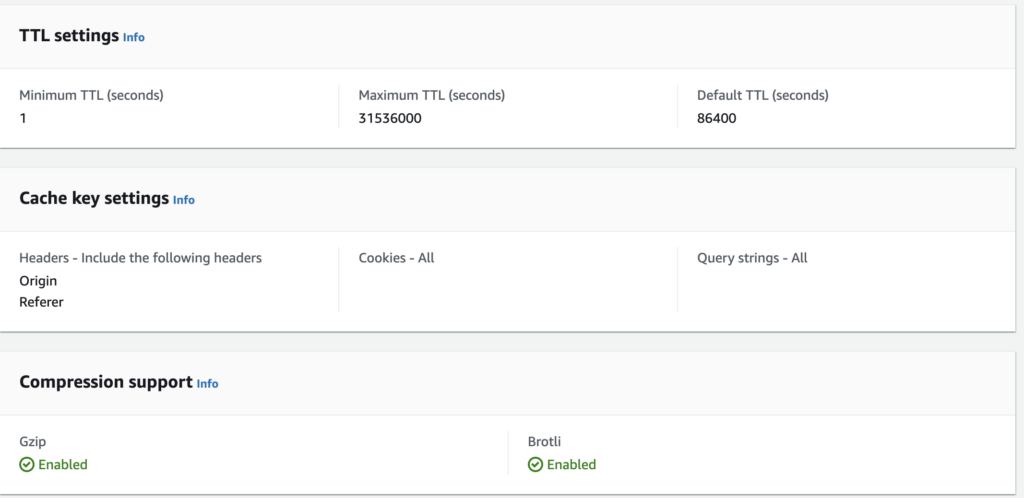
Task: Click the Cache key settings heading
Action: (x=94, y=198)
